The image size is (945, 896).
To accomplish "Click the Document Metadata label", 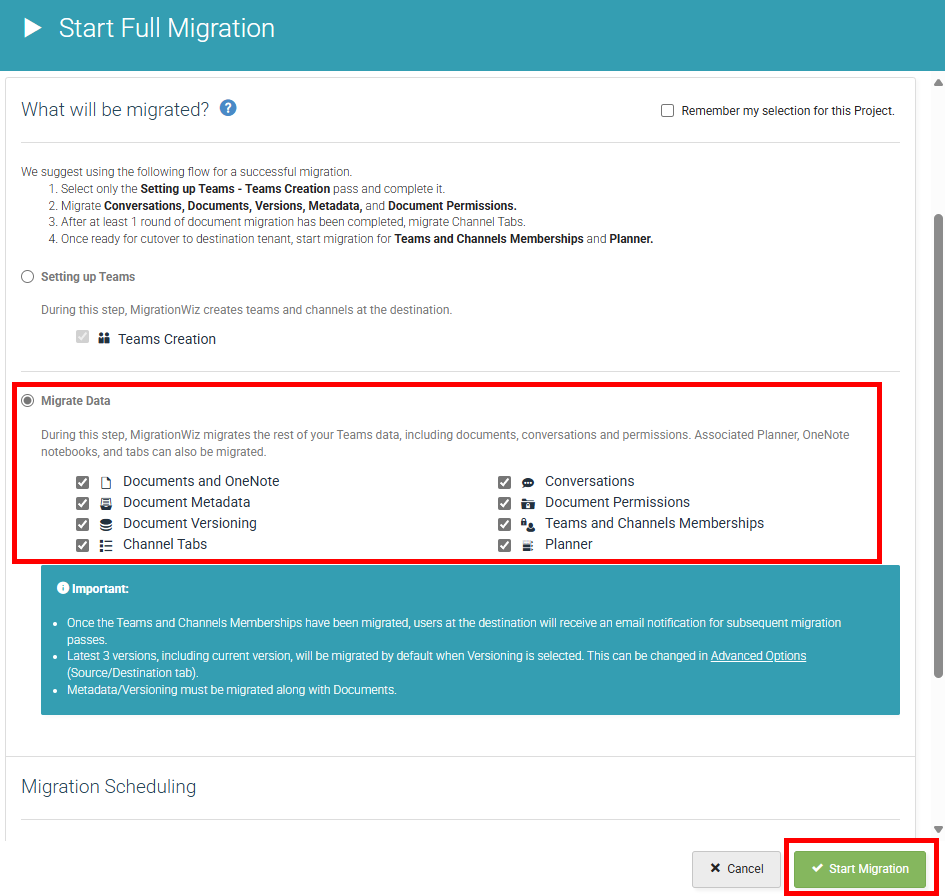I will pos(187,503).
